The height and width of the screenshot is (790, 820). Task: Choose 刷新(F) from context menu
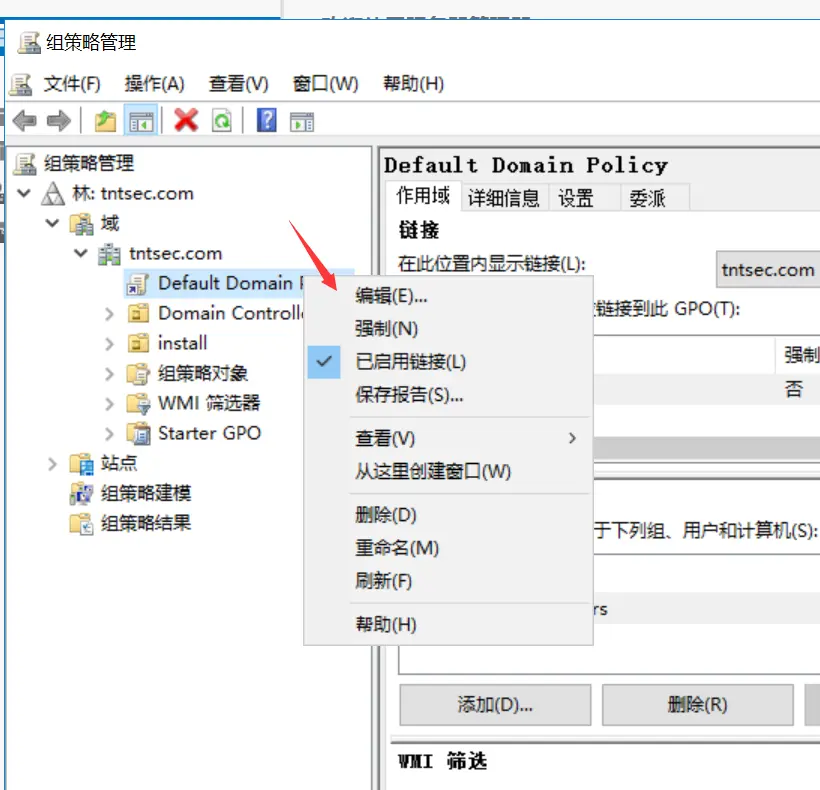(x=448, y=581)
